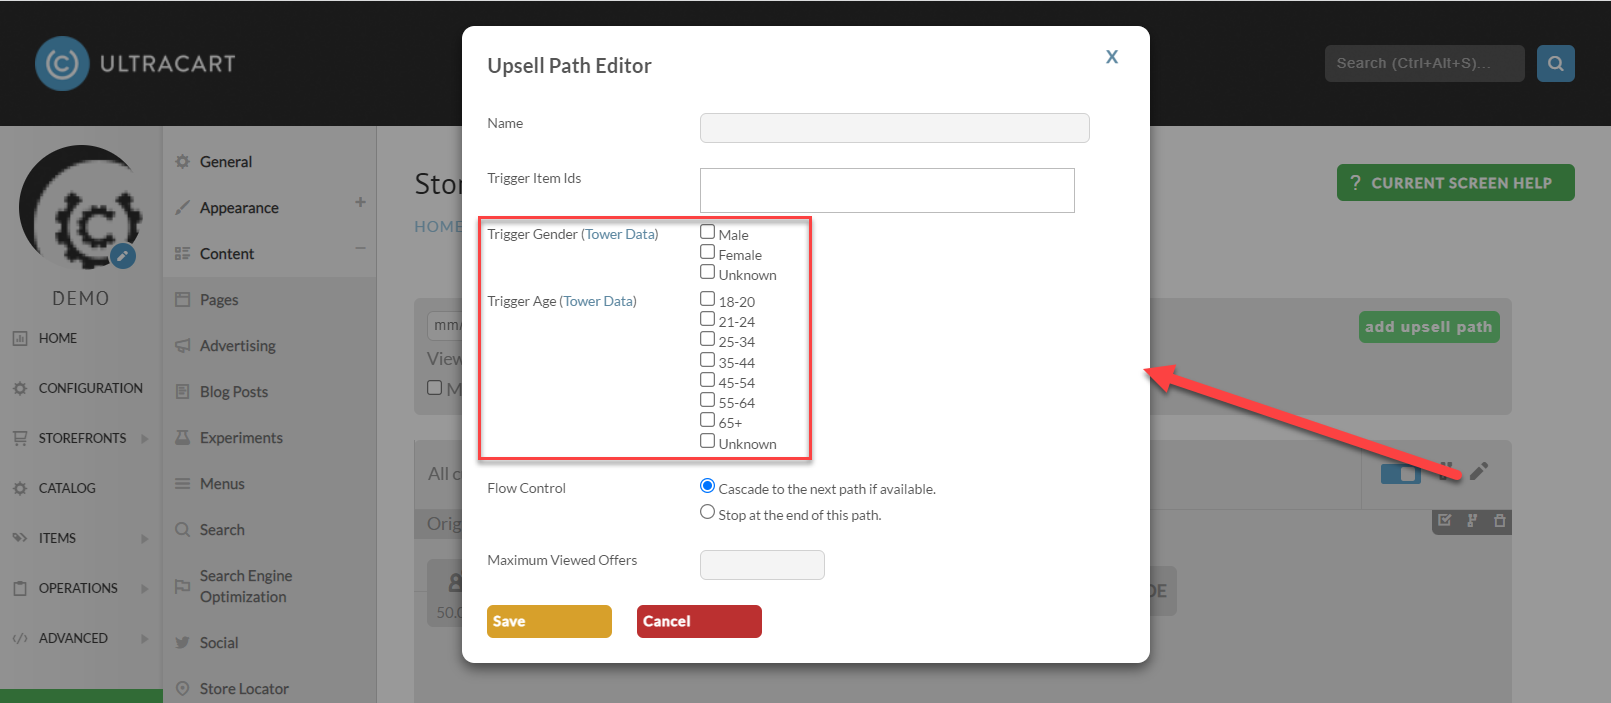This screenshot has height=703, width=1611.
Task: Click the Trigger Item Ids input field
Action: coord(887,190)
